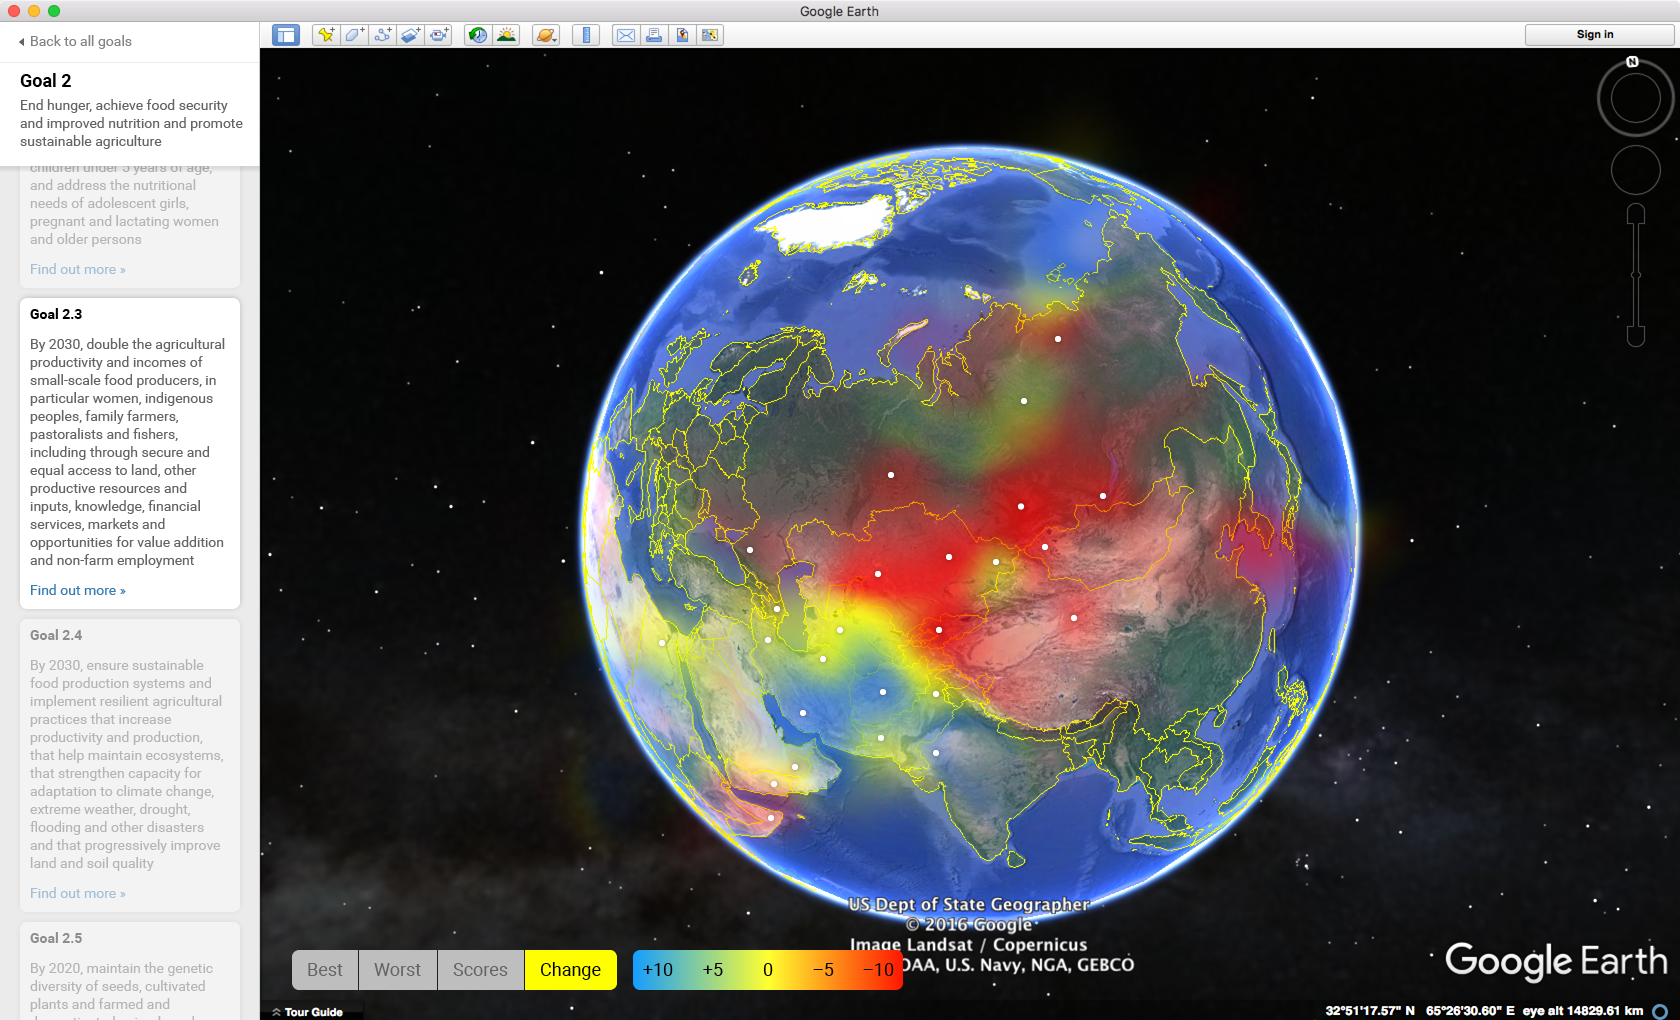The width and height of the screenshot is (1680, 1020).
Task: Select the Worst tab
Action: pyautogui.click(x=398, y=970)
